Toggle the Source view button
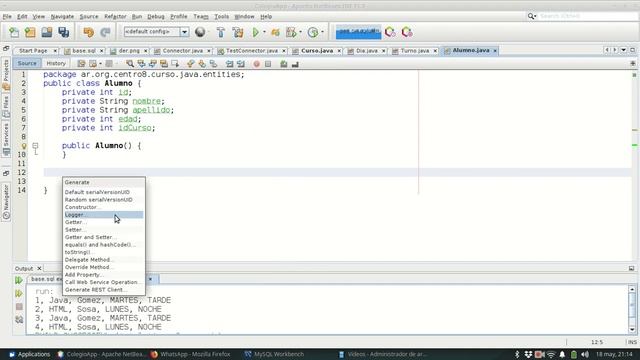The height and width of the screenshot is (360, 640). [x=27, y=63]
